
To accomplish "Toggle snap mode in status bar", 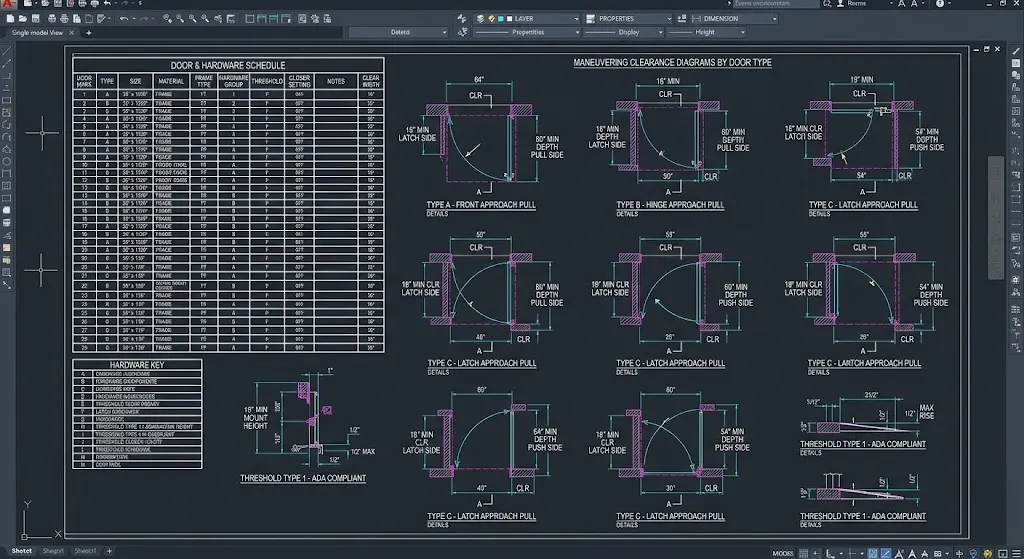I will (x=816, y=553).
